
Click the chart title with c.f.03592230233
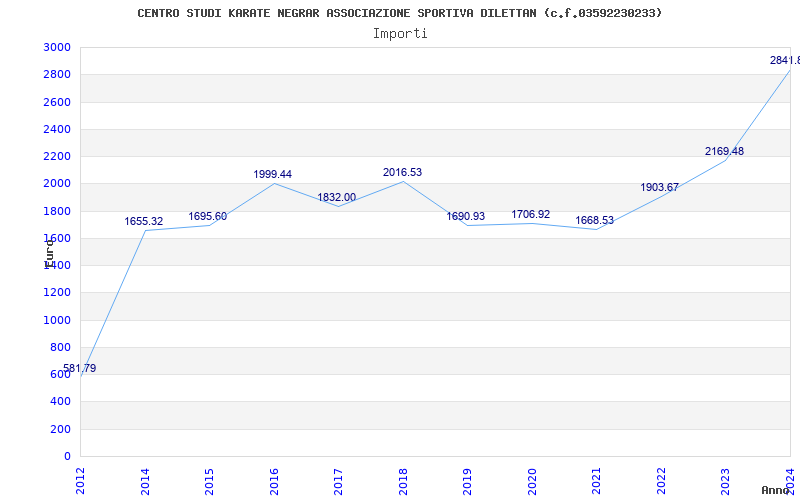[399, 13]
